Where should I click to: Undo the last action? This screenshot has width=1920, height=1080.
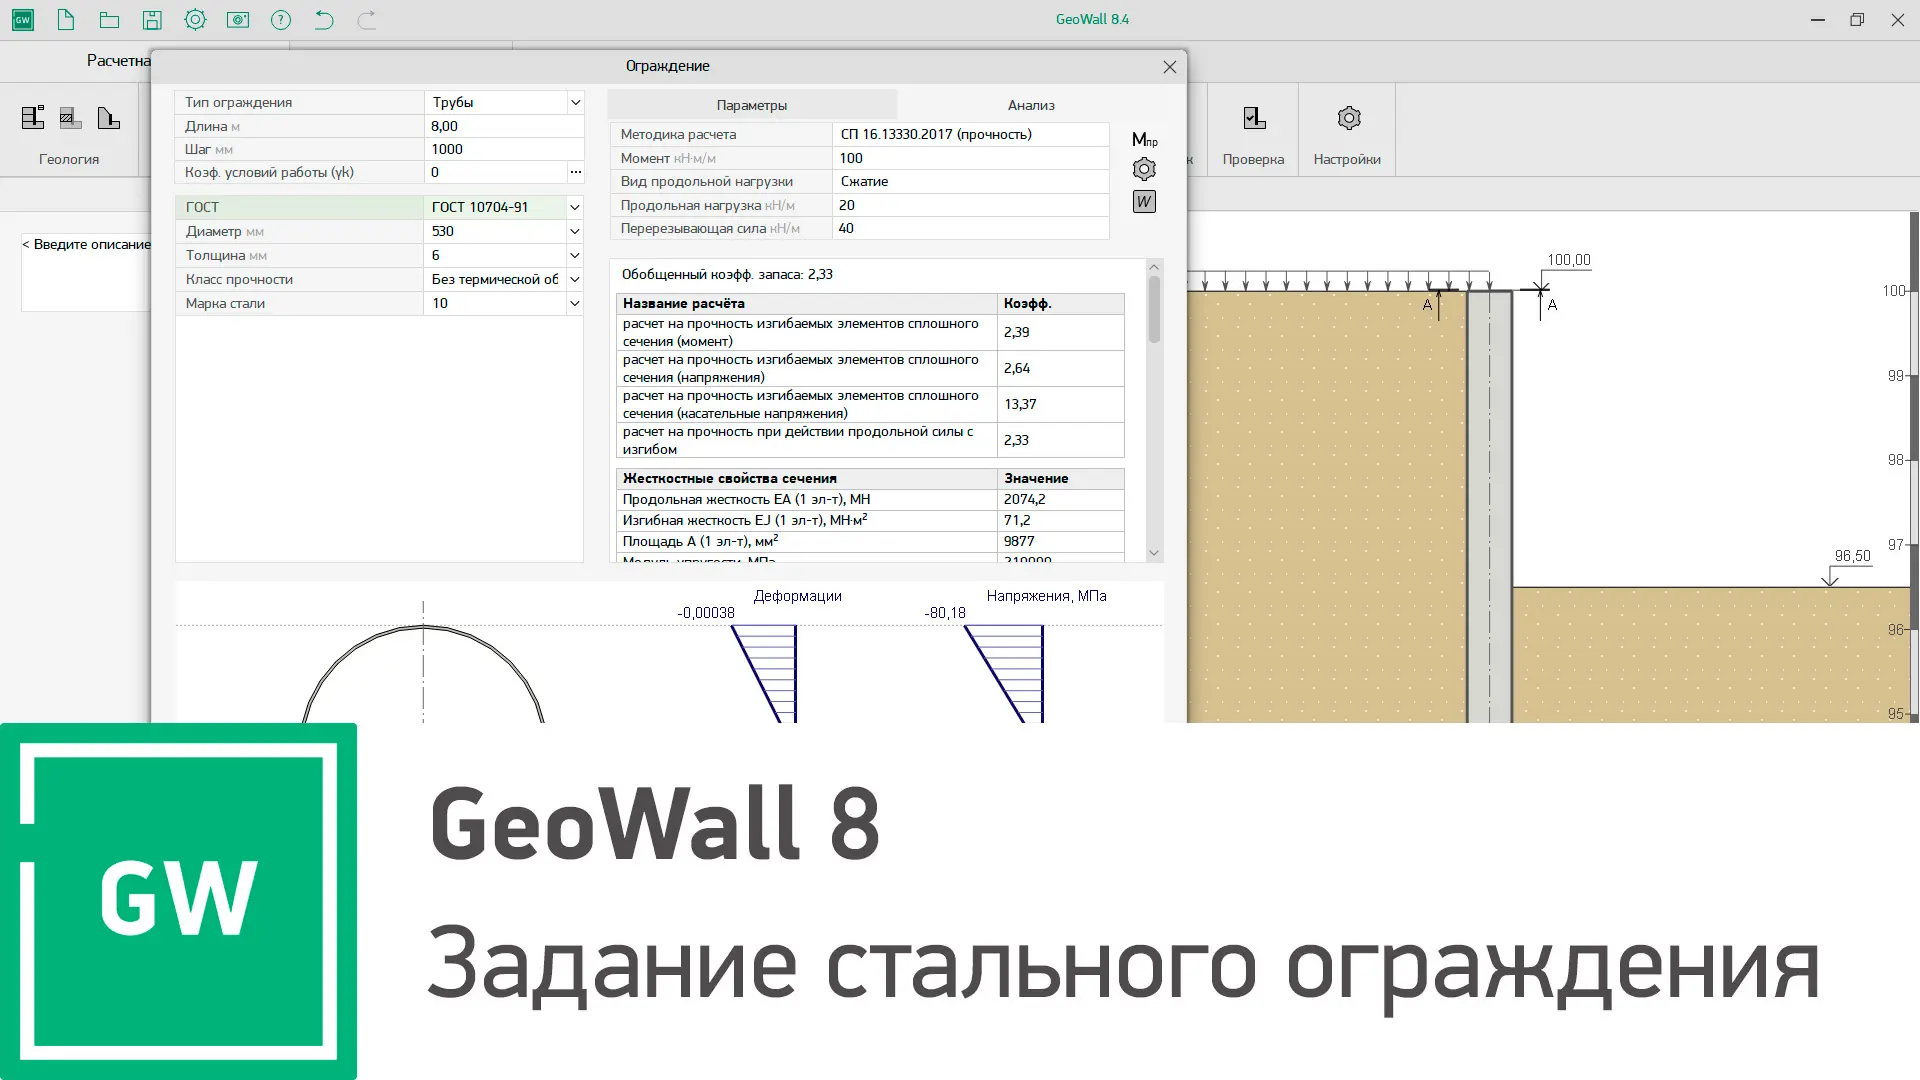324,20
